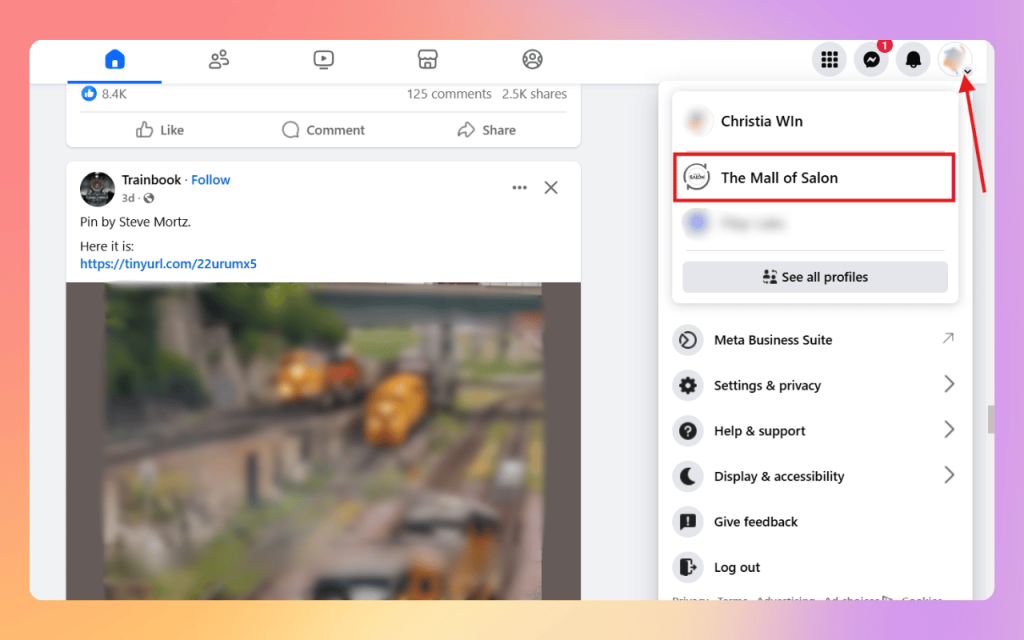Open the tinyurl.com/22urumx5 link
The image size is (1024, 640).
[168, 264]
